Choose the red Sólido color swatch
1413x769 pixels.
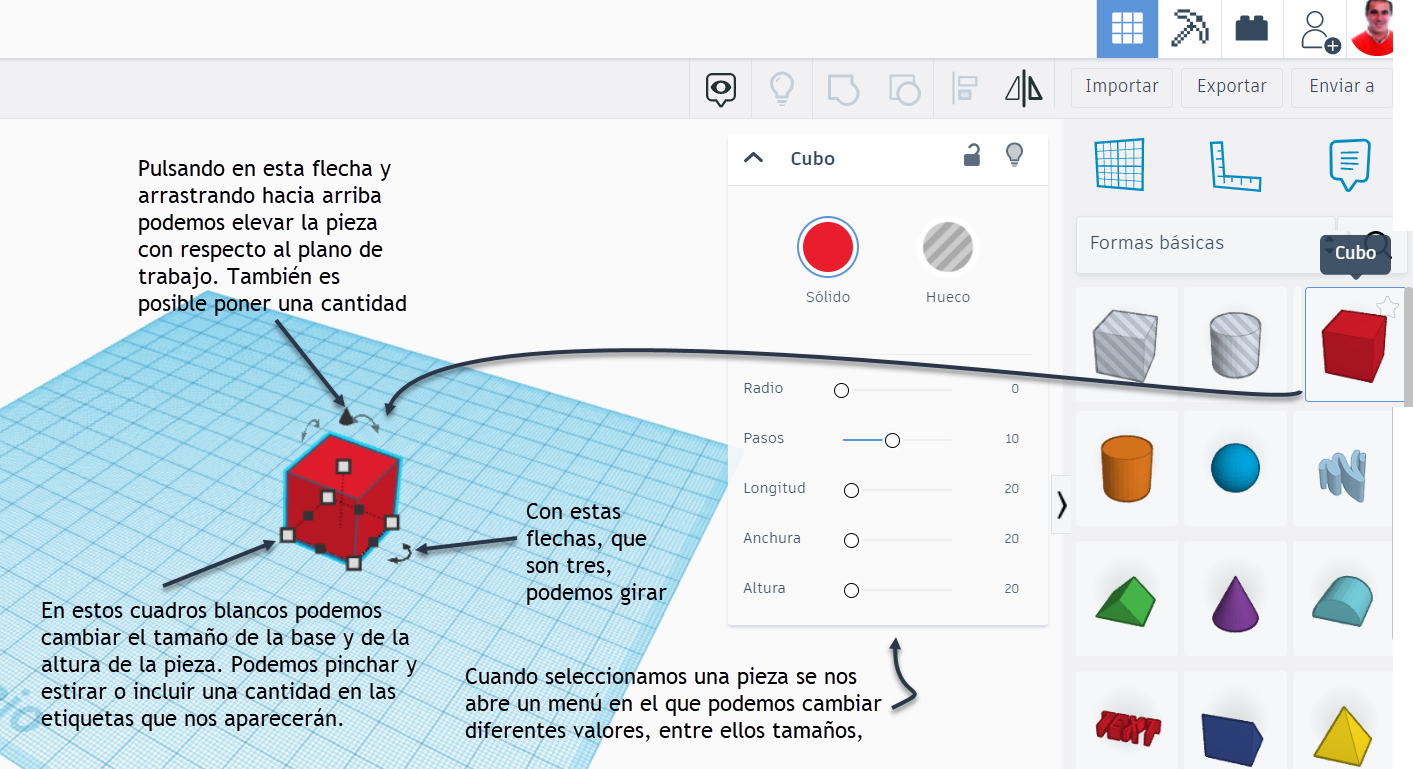(x=827, y=245)
